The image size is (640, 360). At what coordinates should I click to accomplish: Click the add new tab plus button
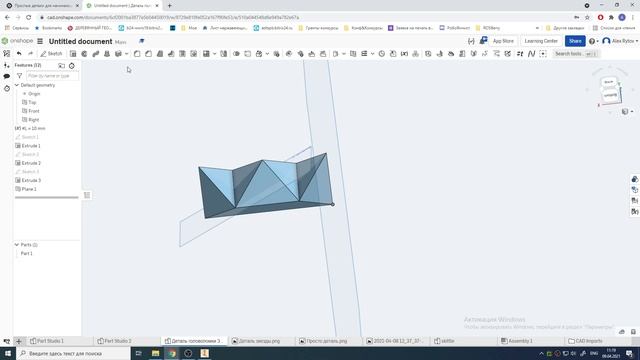pos(19,341)
